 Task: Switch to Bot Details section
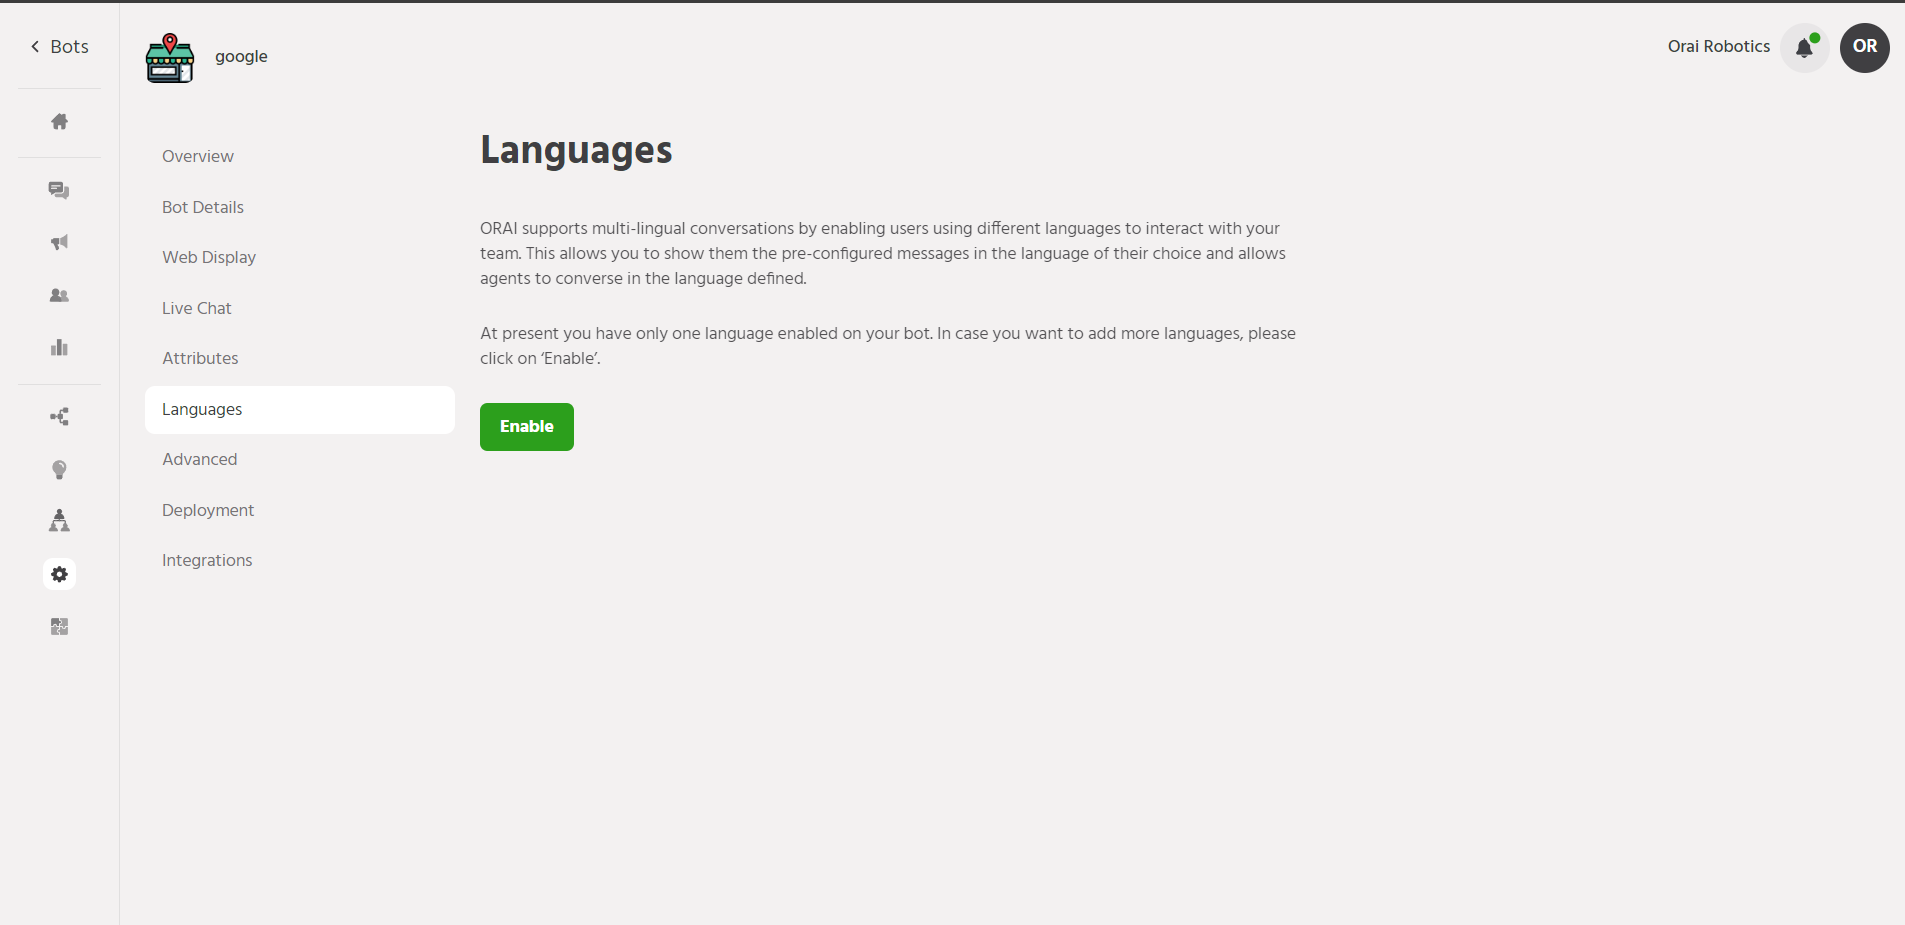(203, 207)
